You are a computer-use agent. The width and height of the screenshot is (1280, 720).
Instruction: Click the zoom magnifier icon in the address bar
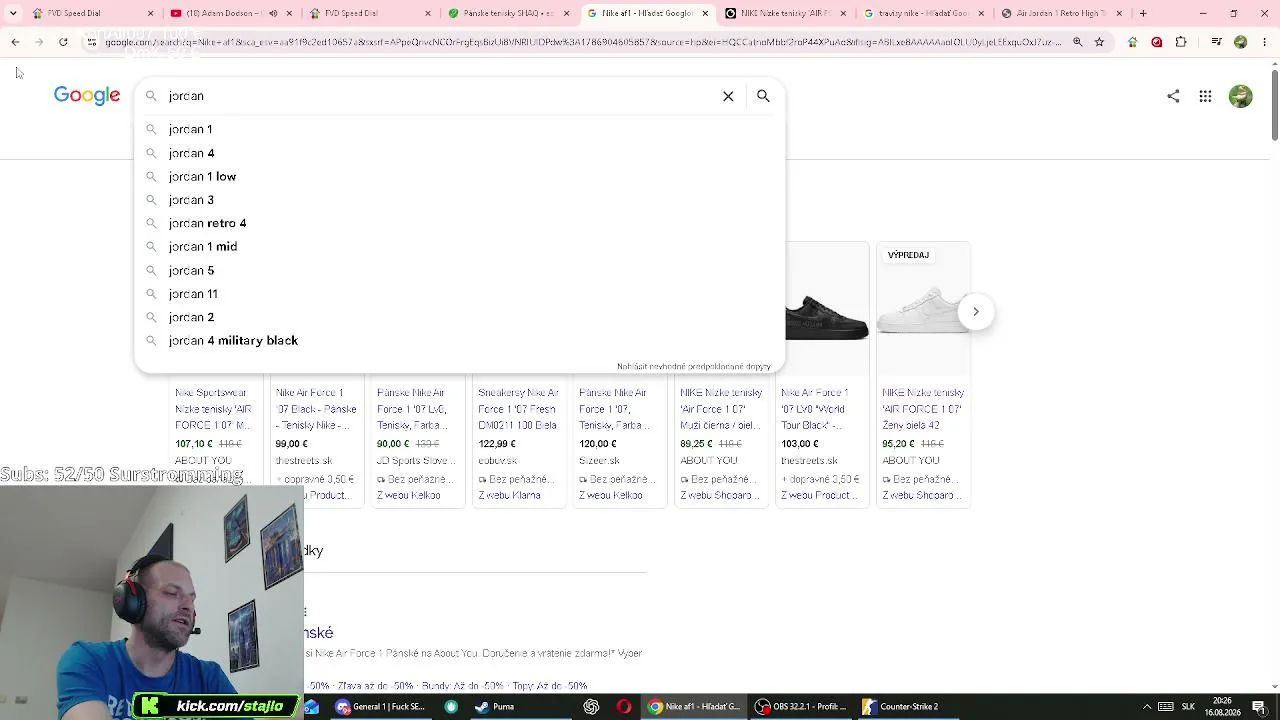click(1077, 42)
